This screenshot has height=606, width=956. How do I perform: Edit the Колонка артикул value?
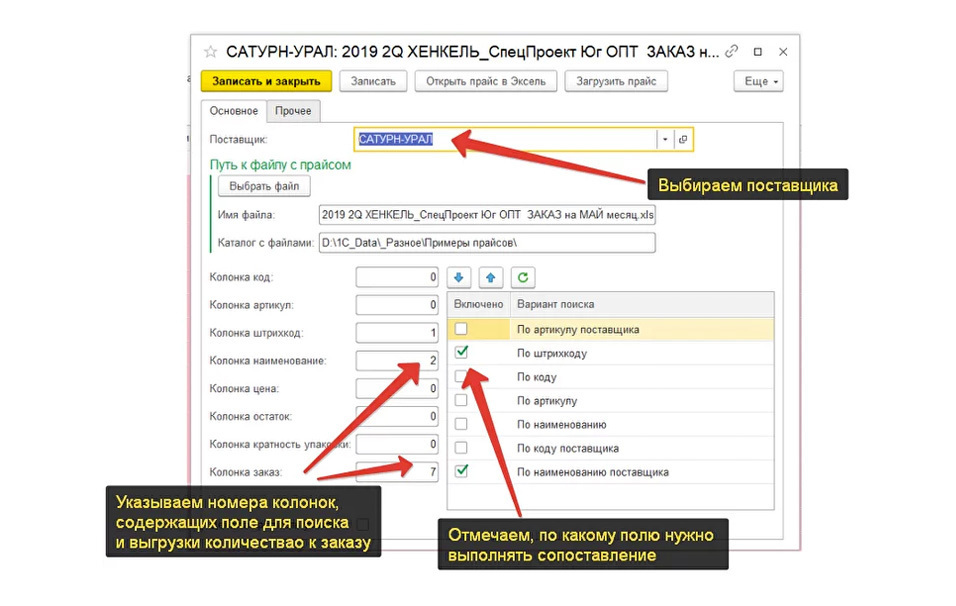point(397,305)
